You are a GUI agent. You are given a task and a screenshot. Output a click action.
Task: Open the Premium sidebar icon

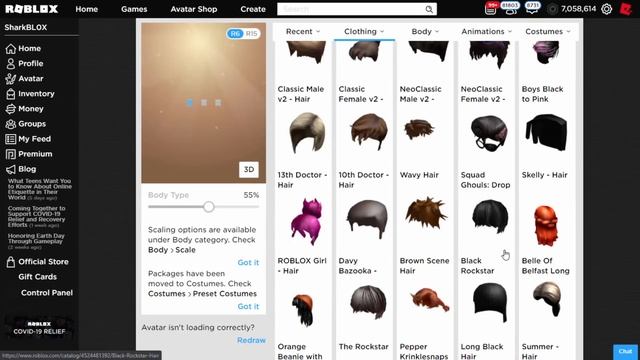11,154
